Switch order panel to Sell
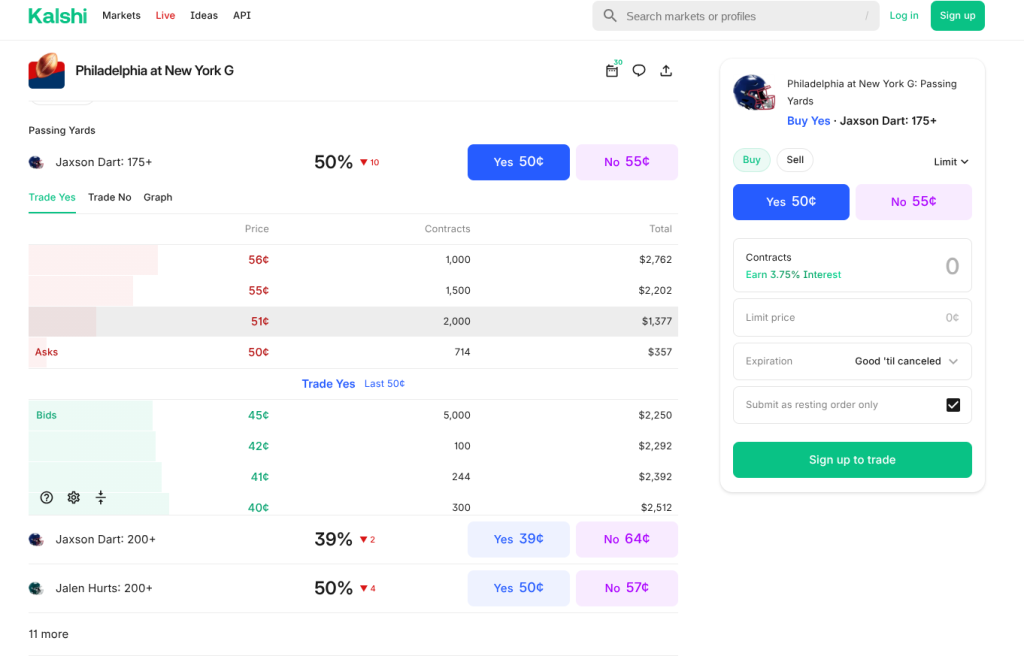This screenshot has width=1024, height=662. (795, 160)
